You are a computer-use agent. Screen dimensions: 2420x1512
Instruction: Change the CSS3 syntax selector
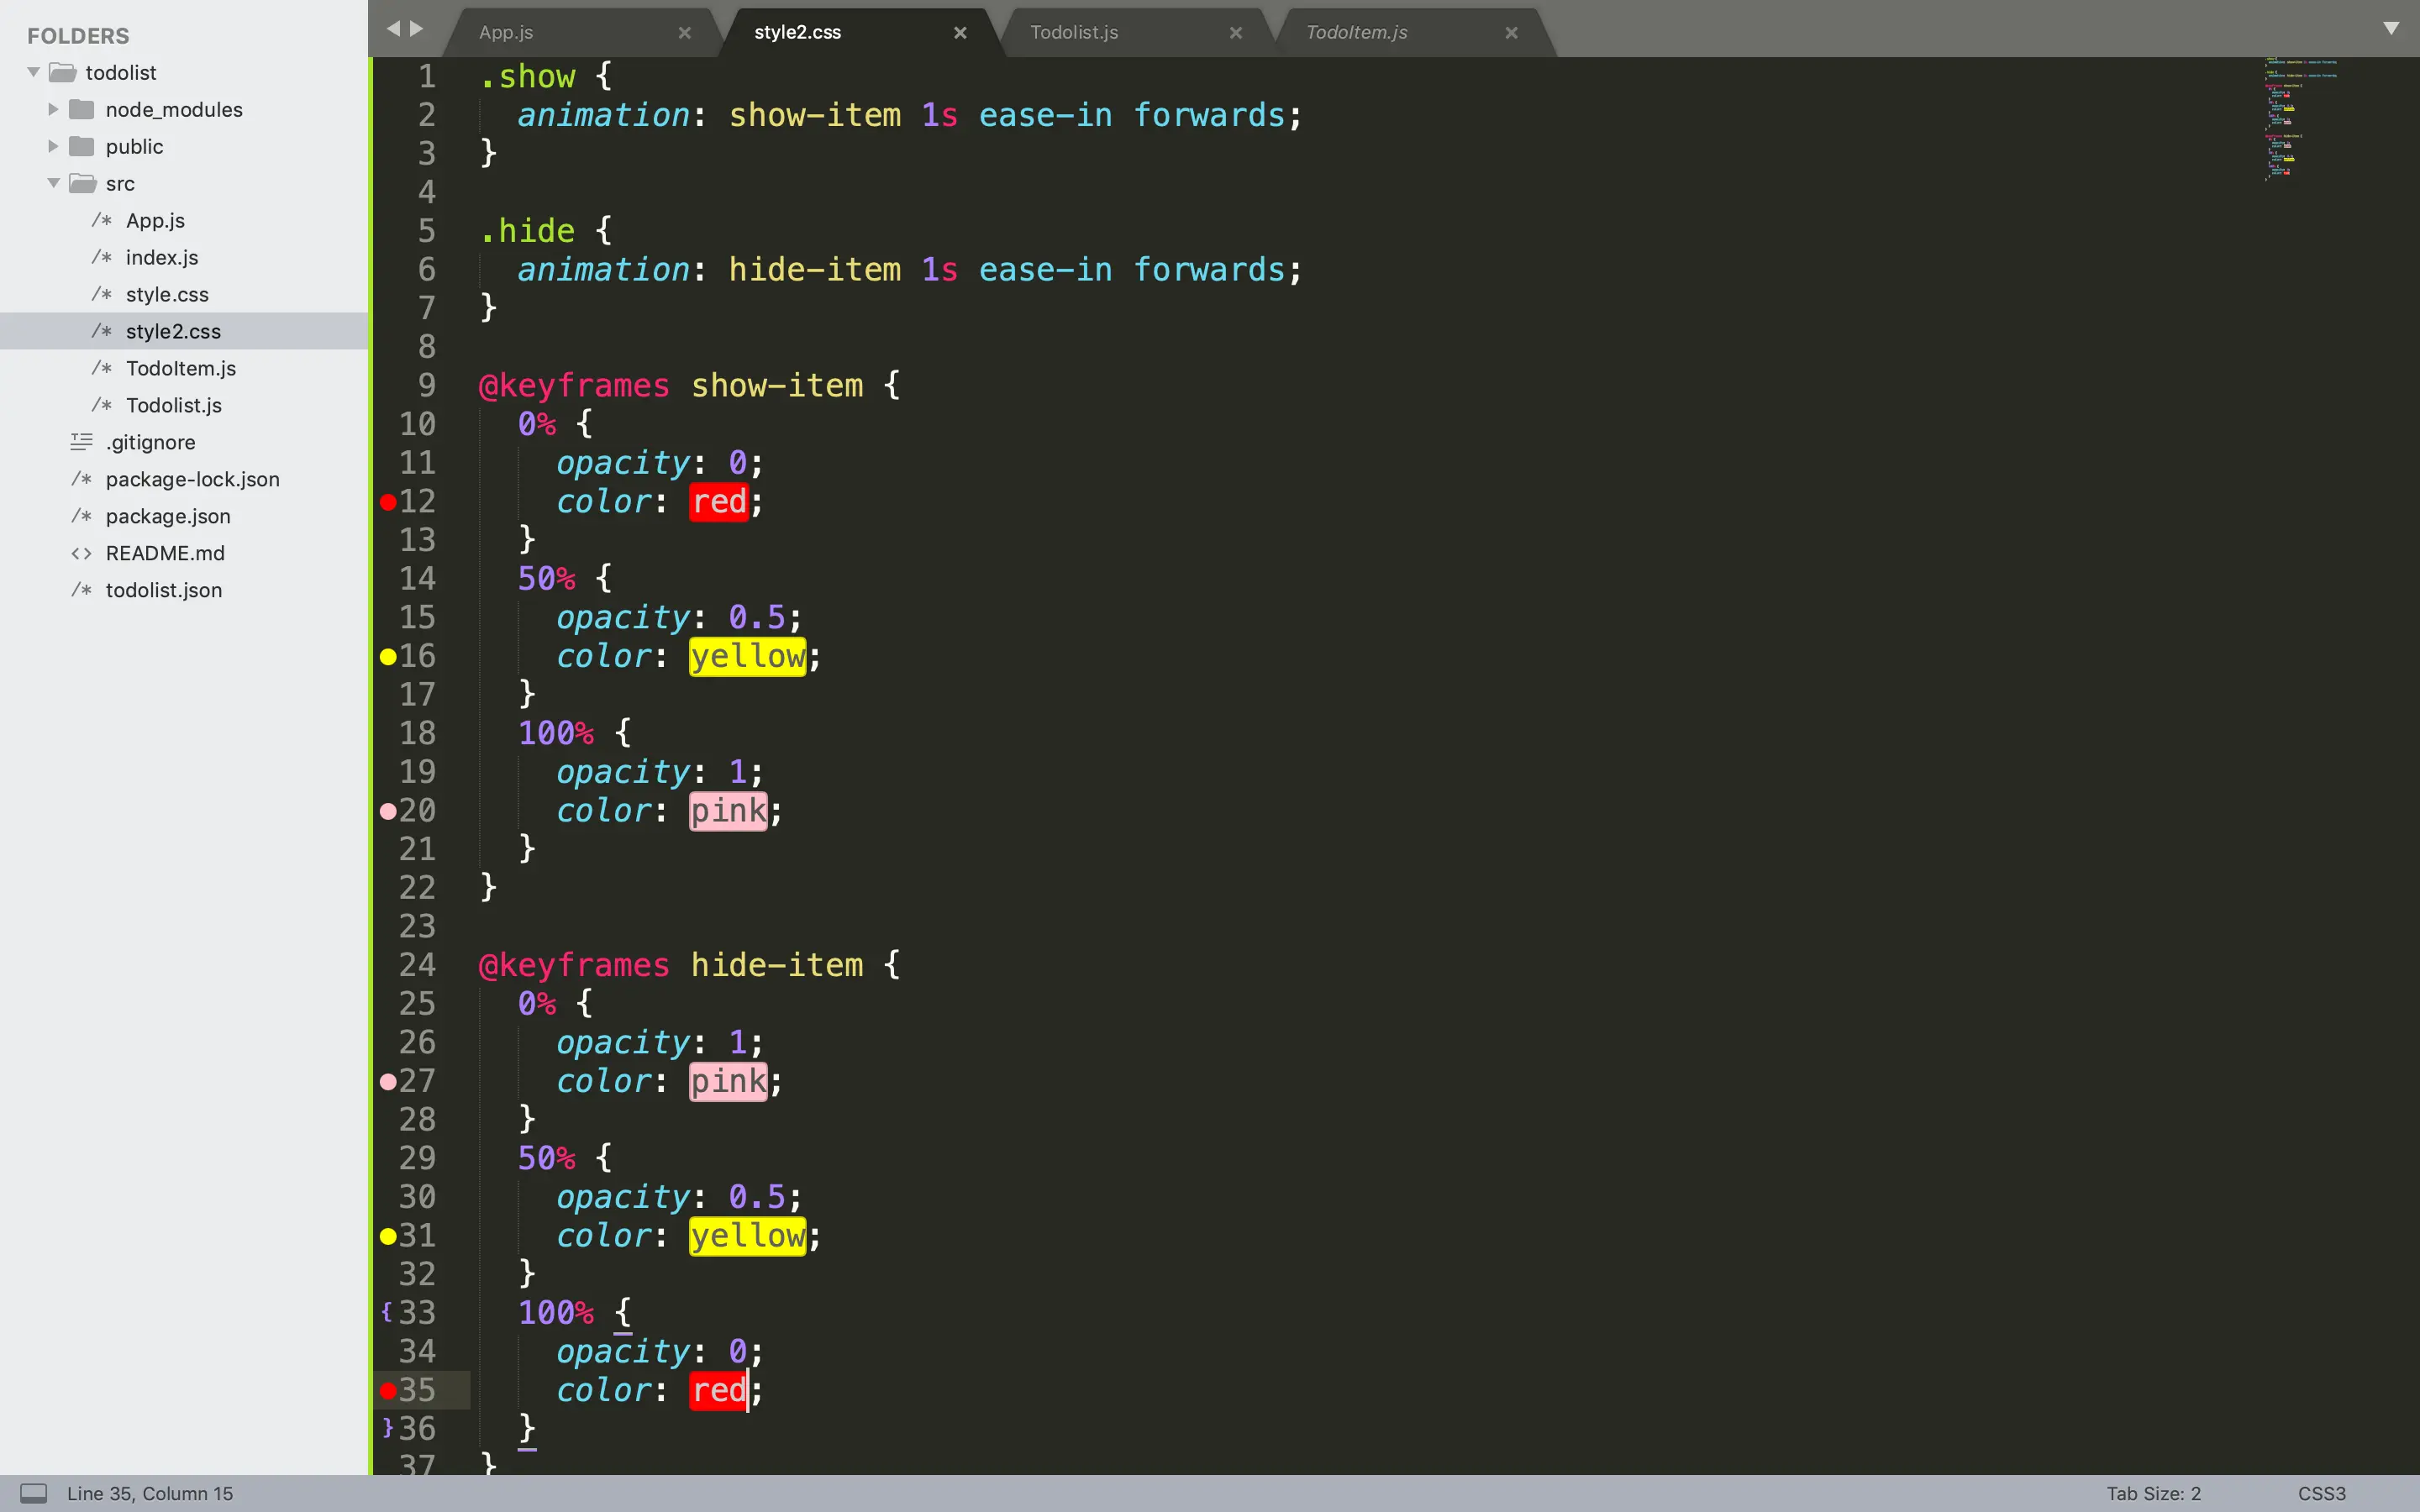(x=2321, y=1493)
